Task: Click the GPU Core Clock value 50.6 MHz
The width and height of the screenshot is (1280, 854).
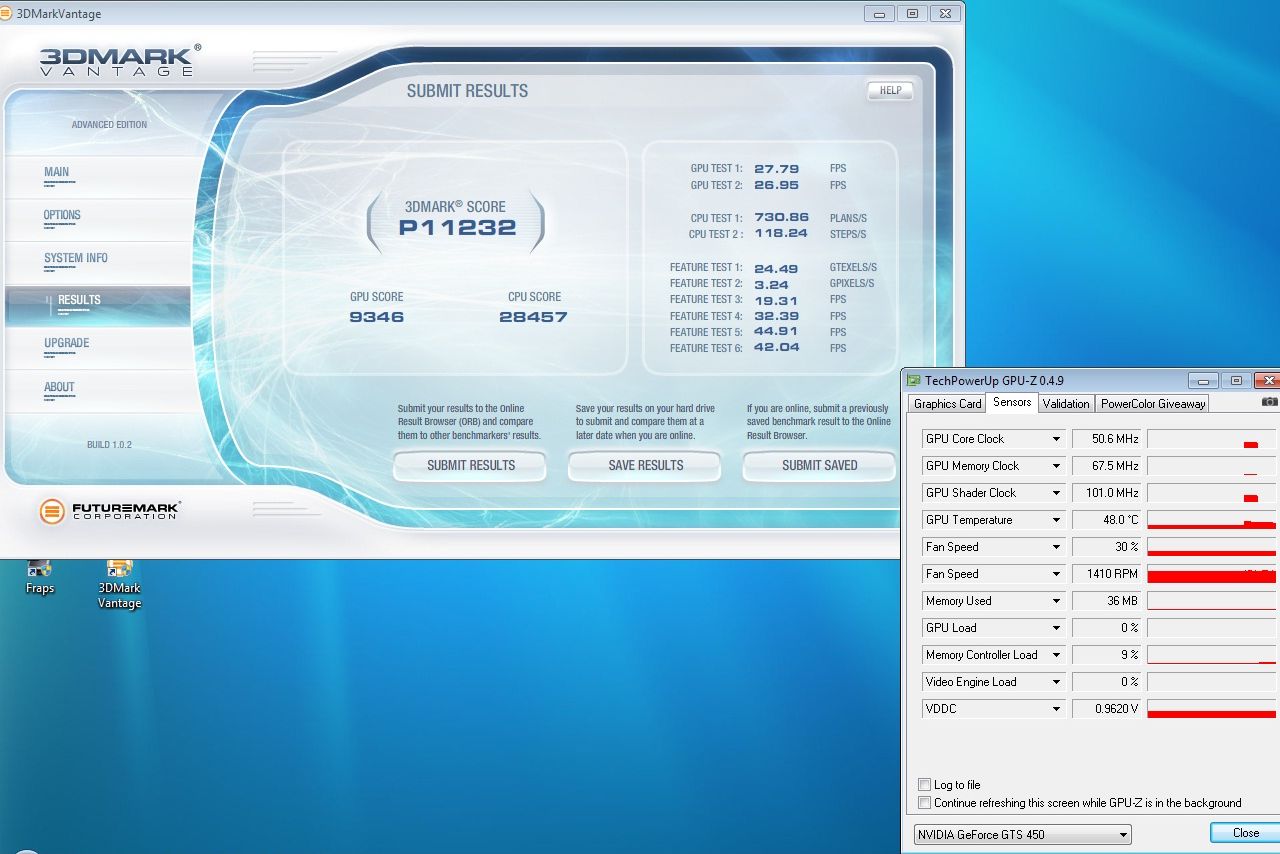Action: click(x=1107, y=439)
